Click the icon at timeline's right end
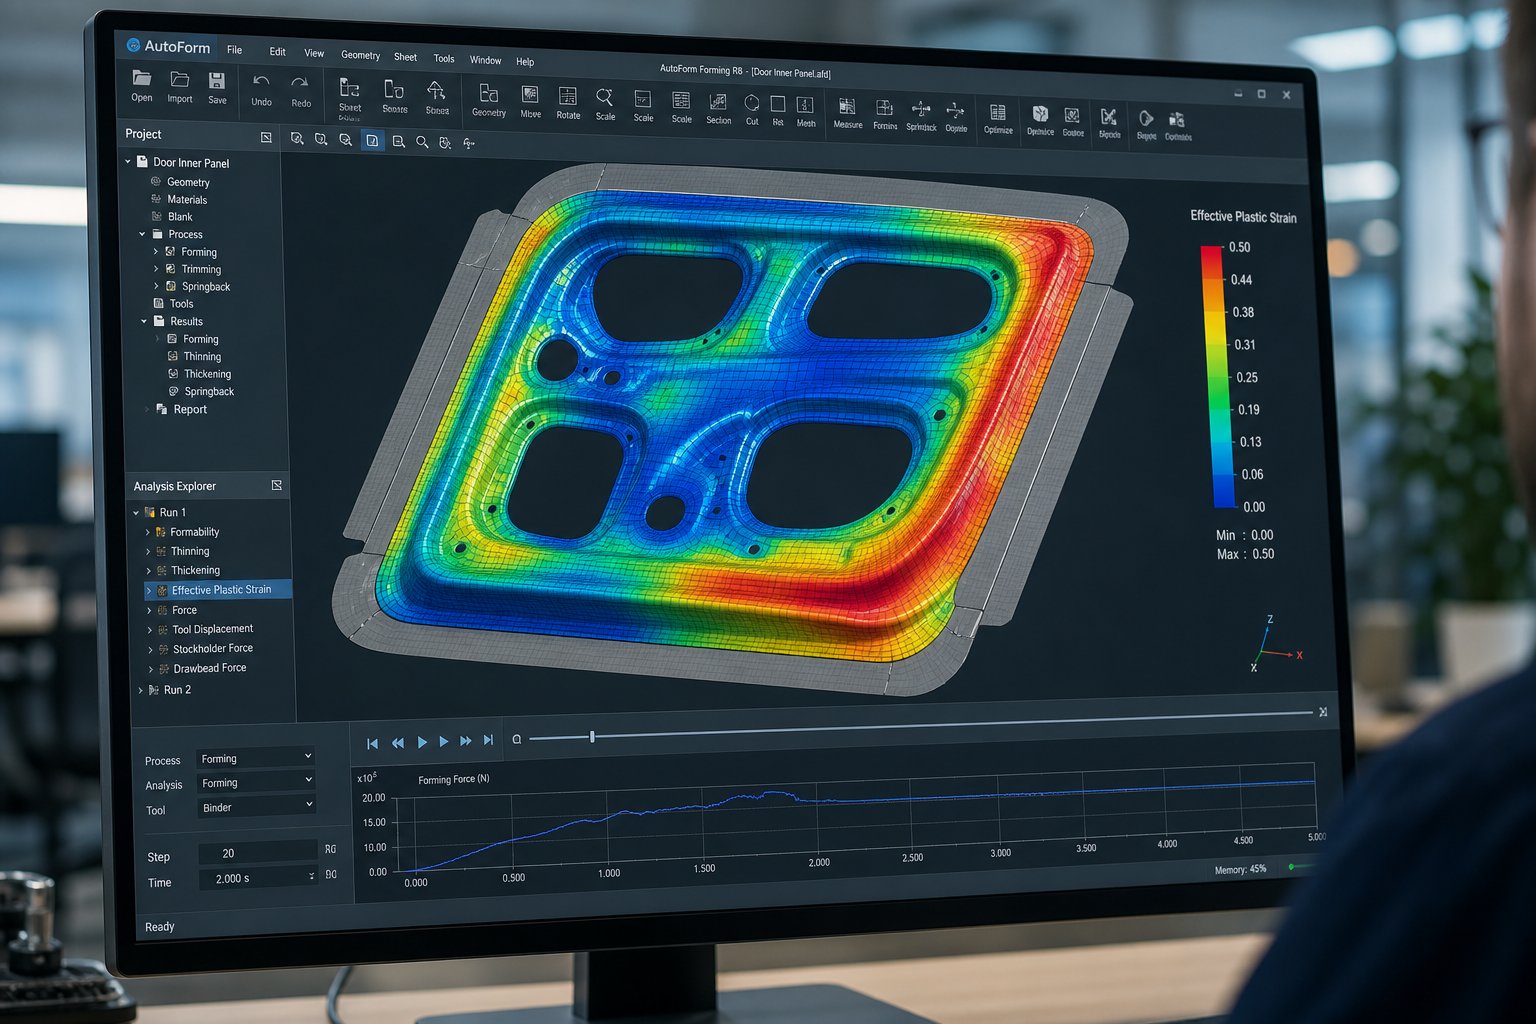This screenshot has height=1024, width=1536. click(x=1323, y=712)
